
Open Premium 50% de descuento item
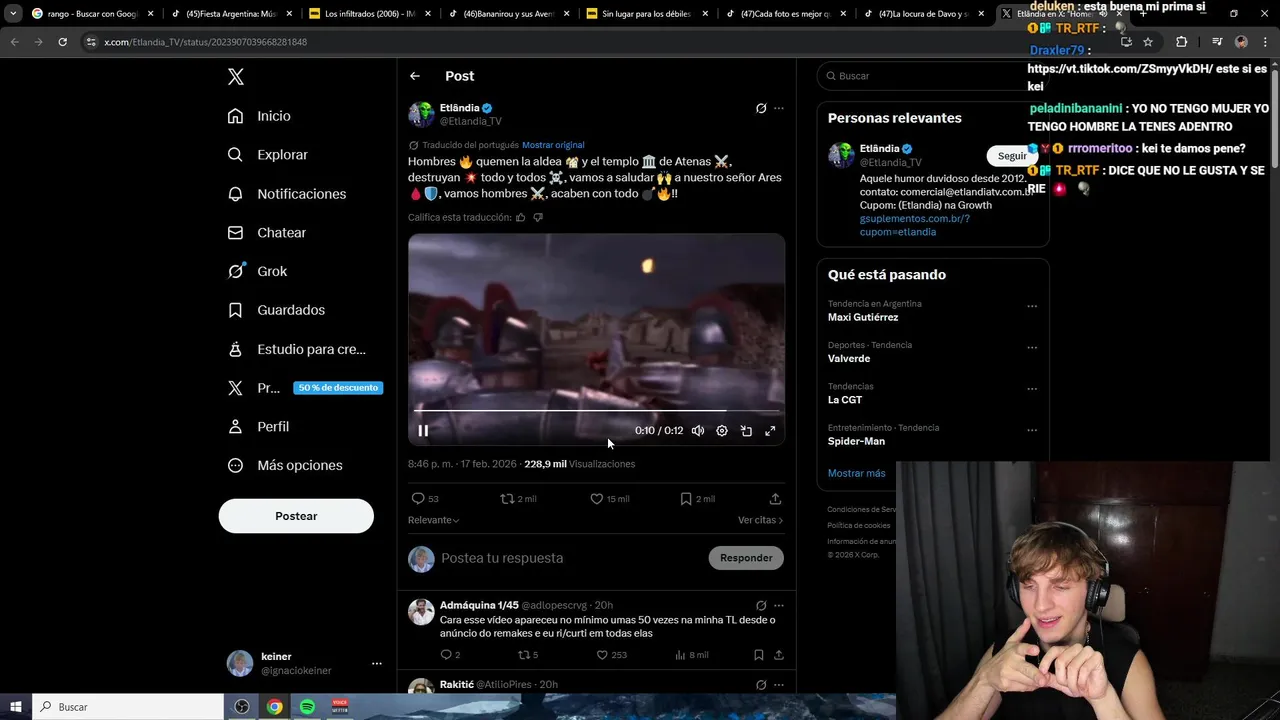coord(304,388)
